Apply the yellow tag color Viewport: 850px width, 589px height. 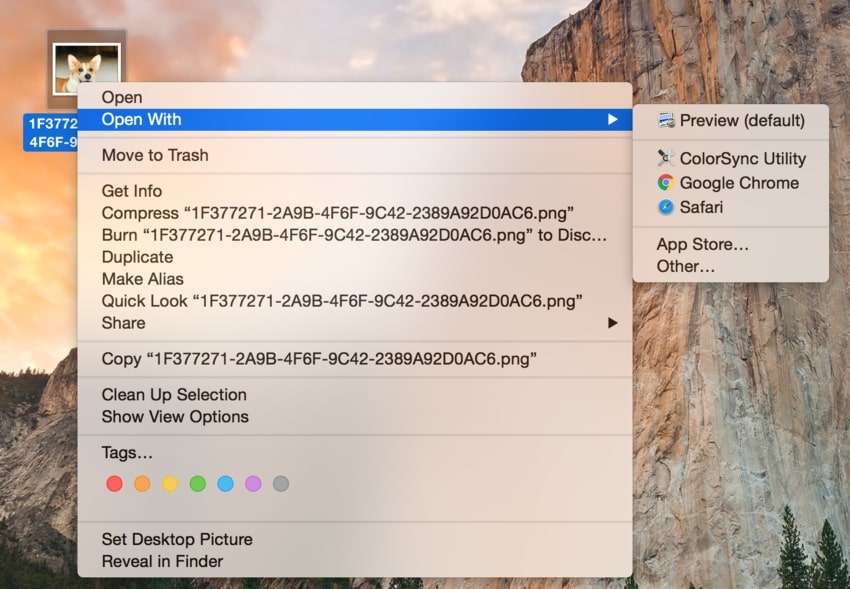pyautogui.click(x=170, y=484)
